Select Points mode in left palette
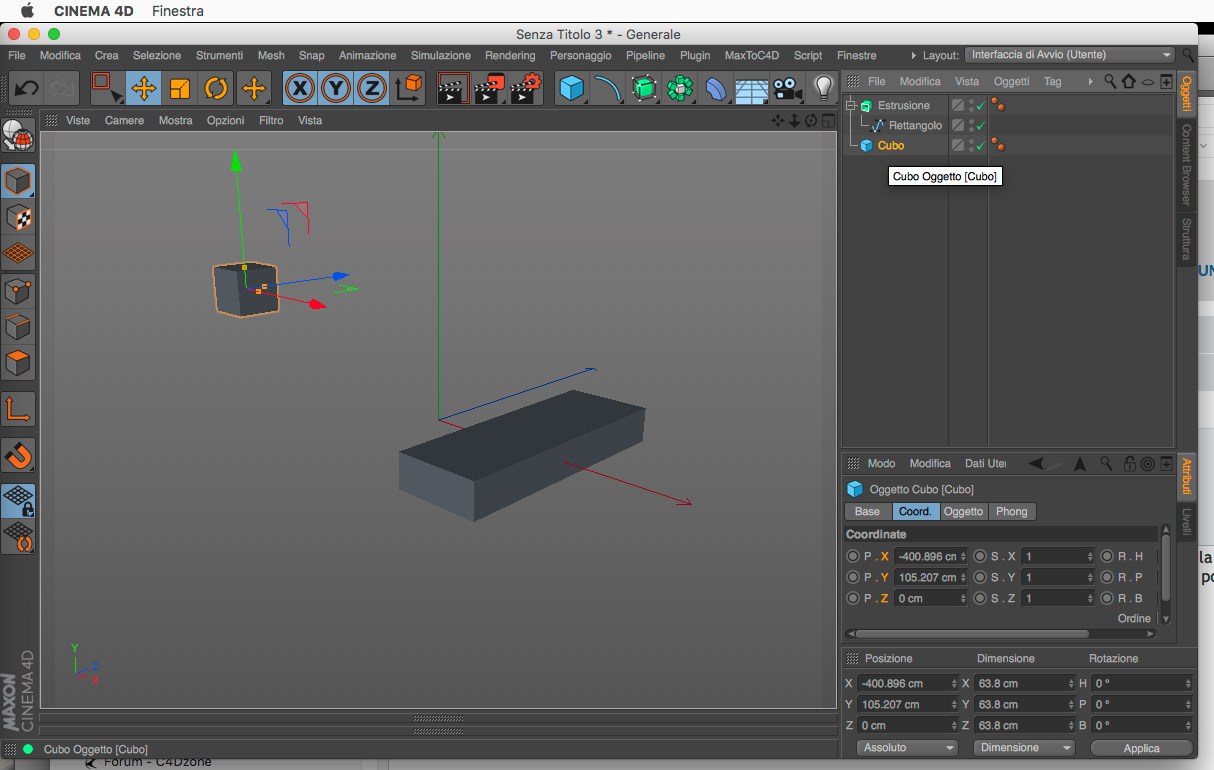This screenshot has width=1214, height=770. [18, 290]
